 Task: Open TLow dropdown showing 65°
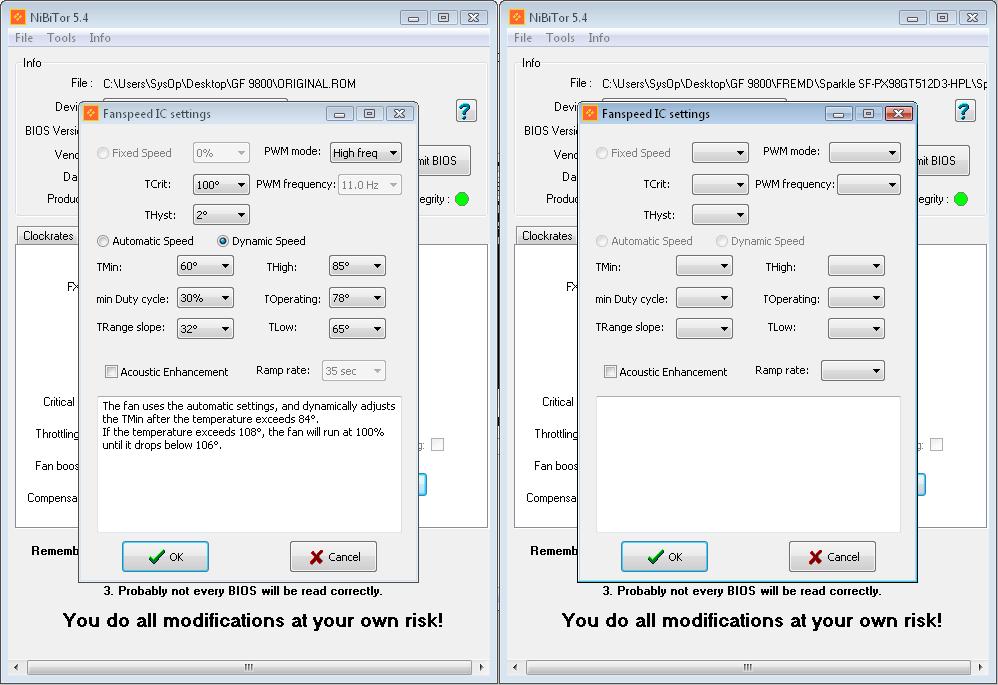point(357,328)
